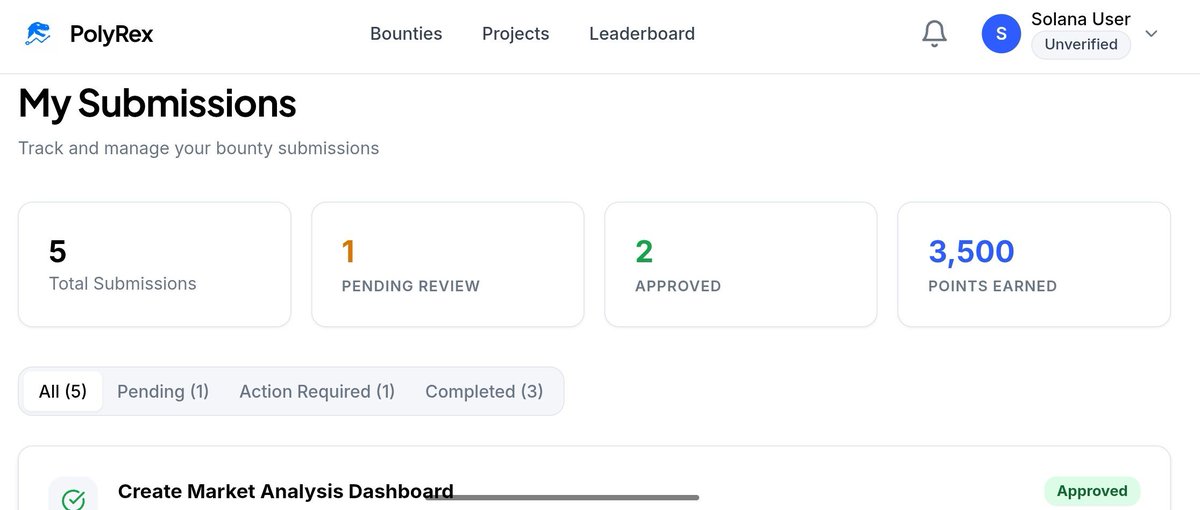Select the All (5) tab
Viewport: 1200px width, 510px height.
(63, 391)
